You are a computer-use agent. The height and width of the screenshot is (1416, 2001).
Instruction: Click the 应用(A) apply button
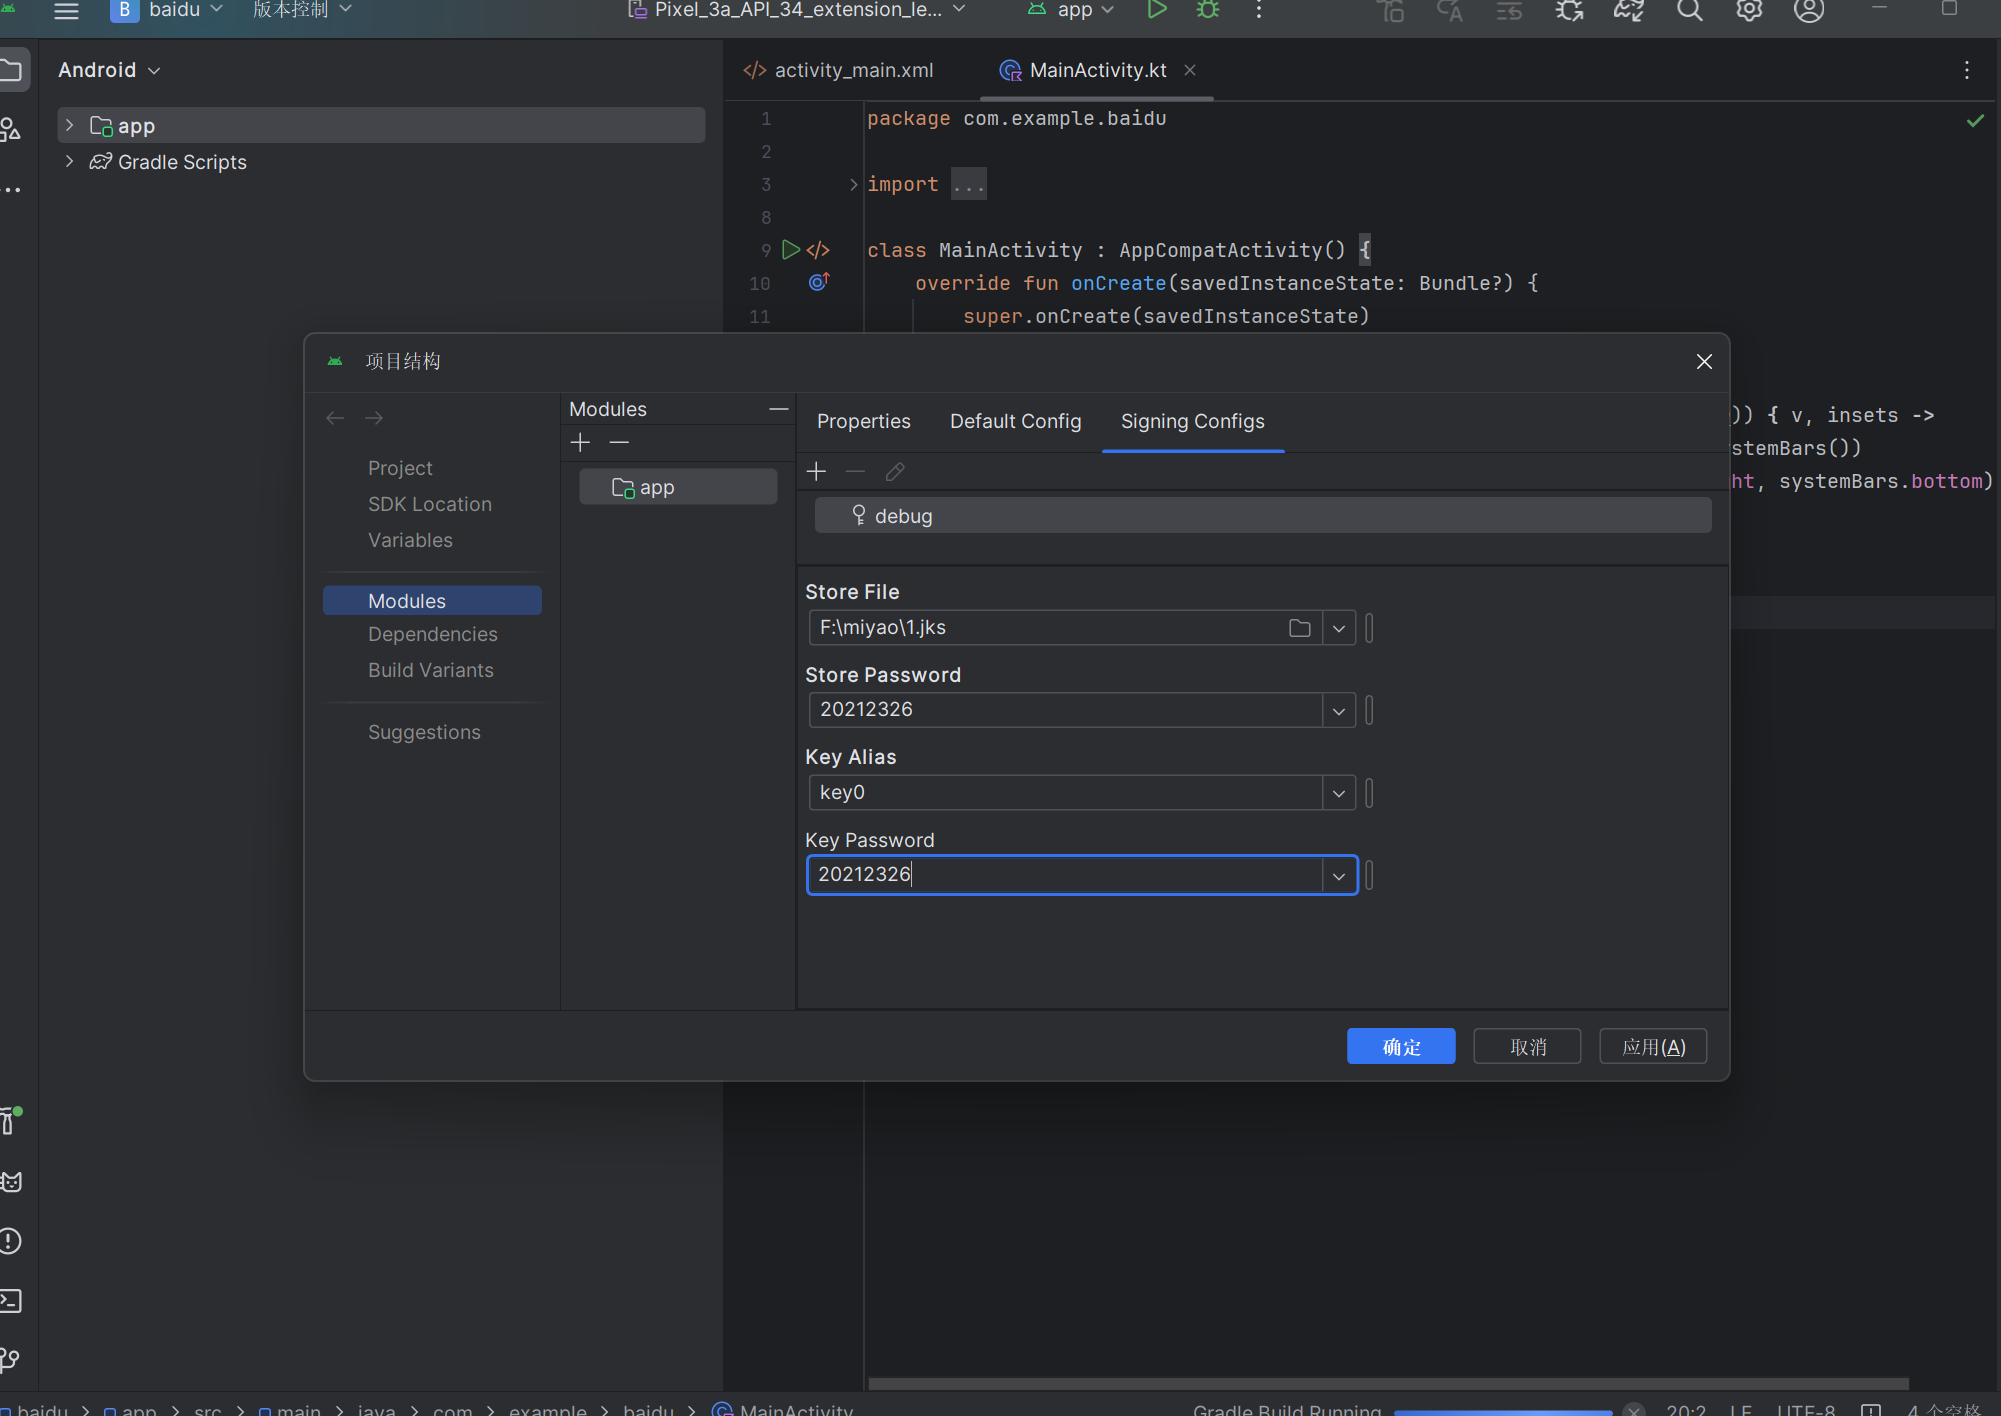(x=1653, y=1047)
